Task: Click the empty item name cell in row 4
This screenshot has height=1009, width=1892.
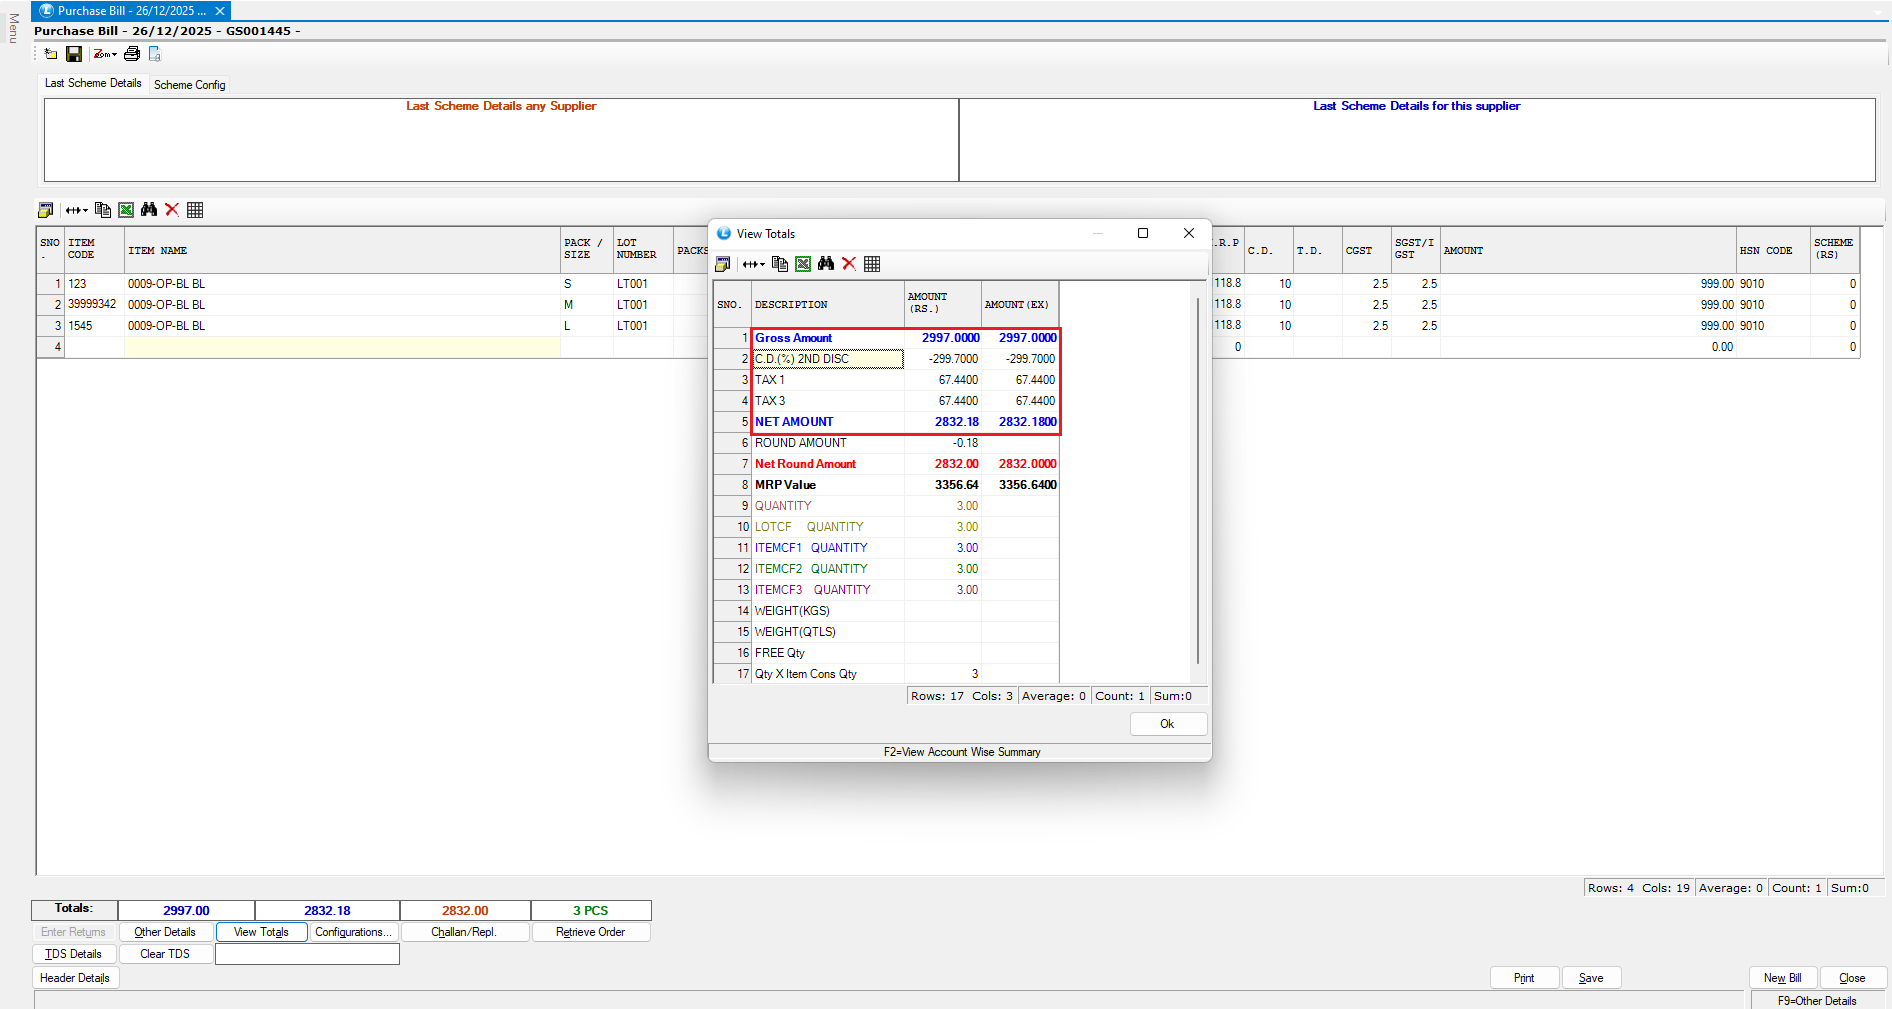Action: click(x=341, y=347)
